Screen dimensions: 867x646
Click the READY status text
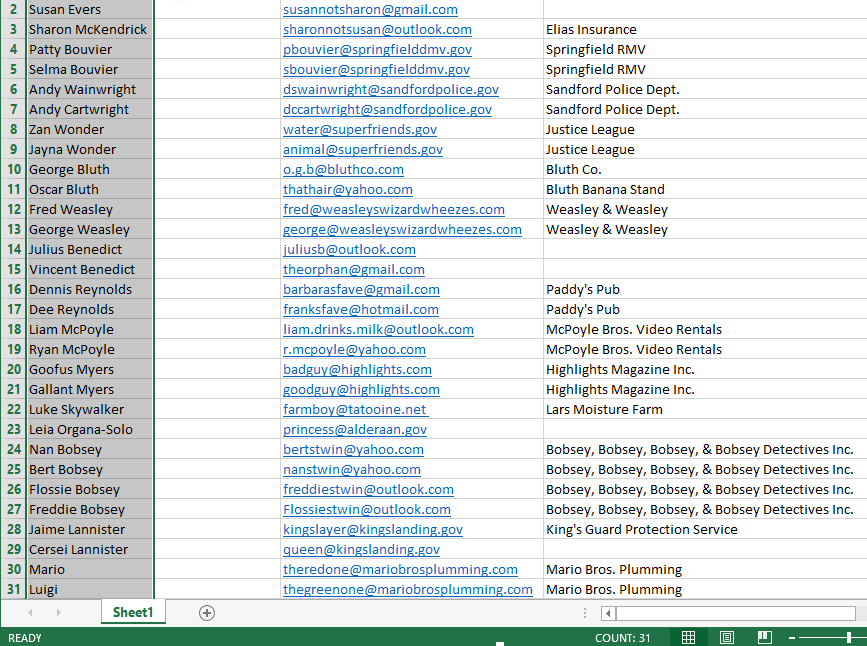pyautogui.click(x=25, y=638)
